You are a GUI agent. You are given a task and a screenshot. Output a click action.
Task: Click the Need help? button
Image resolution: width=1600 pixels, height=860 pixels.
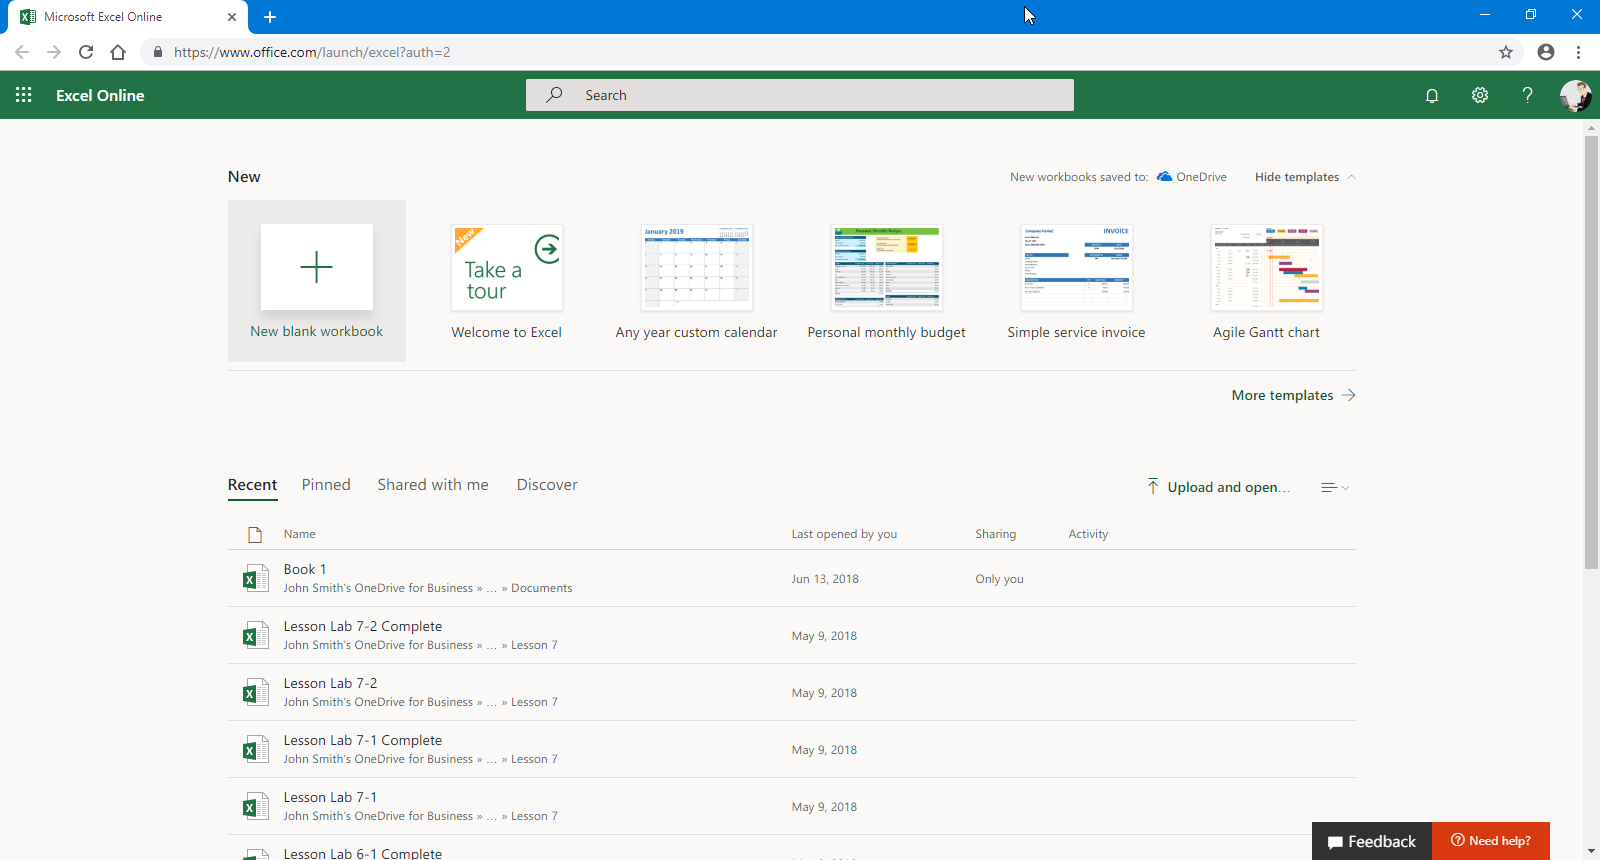pos(1491,841)
